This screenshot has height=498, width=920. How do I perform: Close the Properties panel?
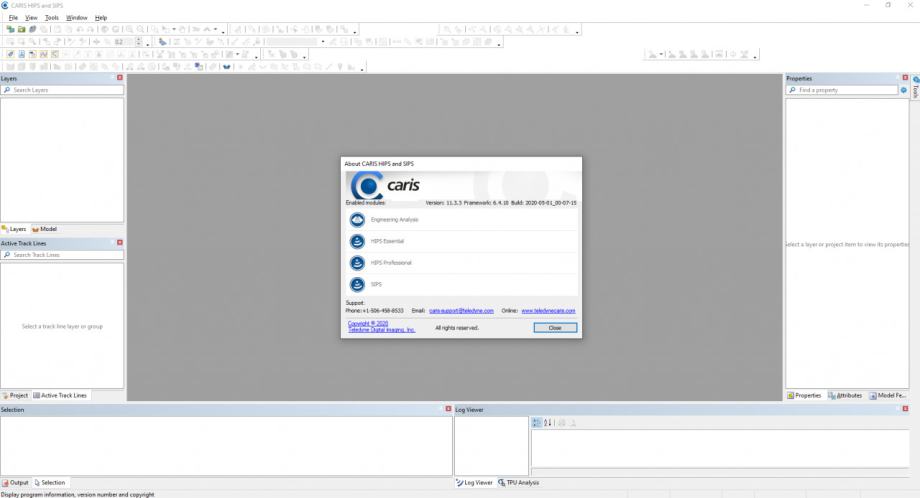click(x=905, y=77)
